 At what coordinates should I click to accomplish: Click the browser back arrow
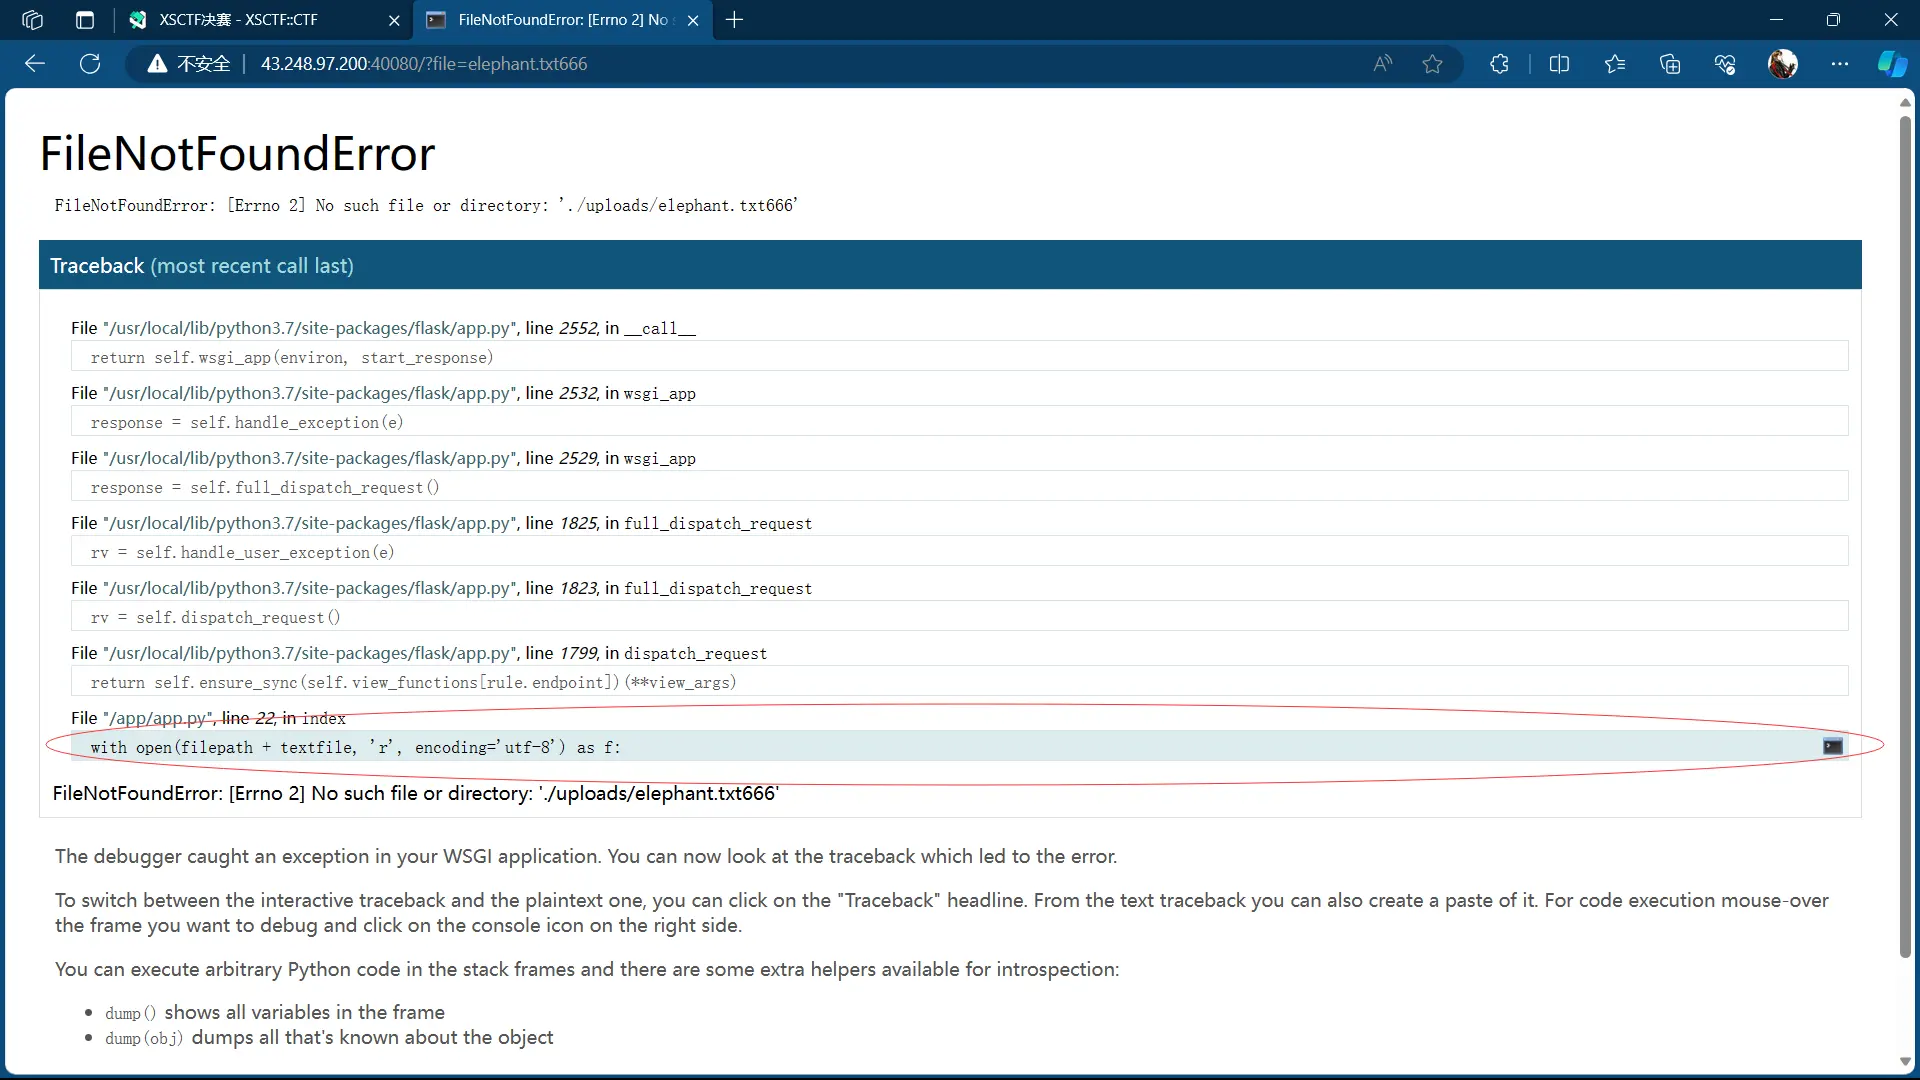(35, 64)
